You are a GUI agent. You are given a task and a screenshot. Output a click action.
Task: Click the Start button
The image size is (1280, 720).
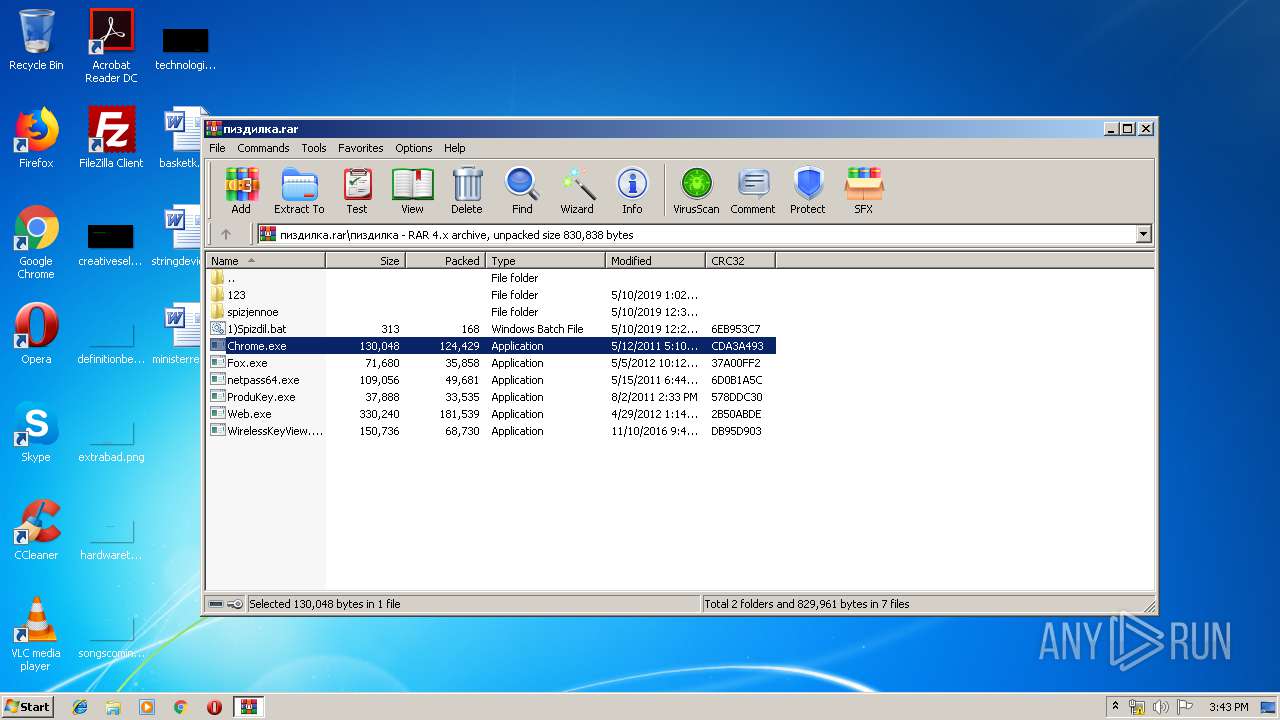point(28,706)
